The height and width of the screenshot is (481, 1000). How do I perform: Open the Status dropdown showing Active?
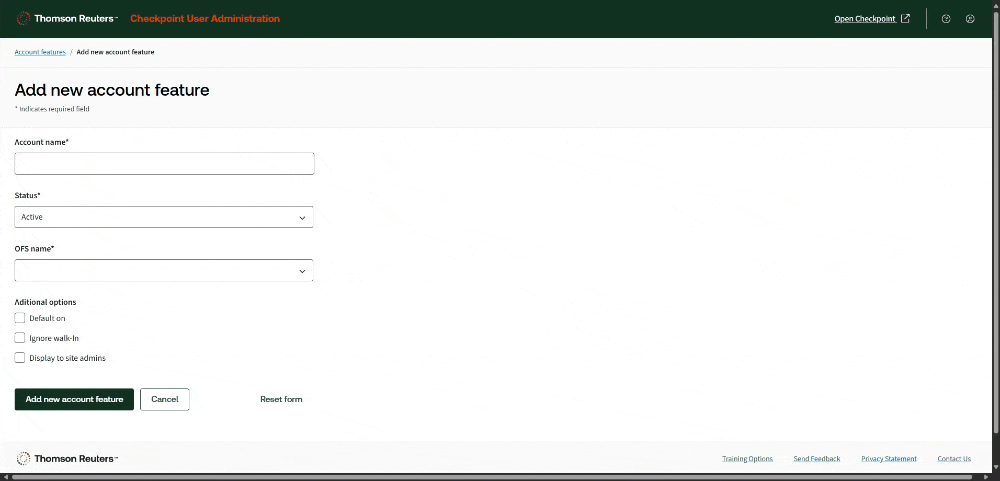tap(164, 217)
